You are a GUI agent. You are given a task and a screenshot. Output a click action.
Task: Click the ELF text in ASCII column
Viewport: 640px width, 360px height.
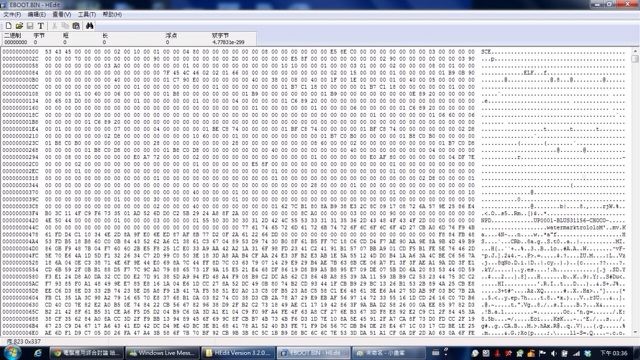click(529, 73)
